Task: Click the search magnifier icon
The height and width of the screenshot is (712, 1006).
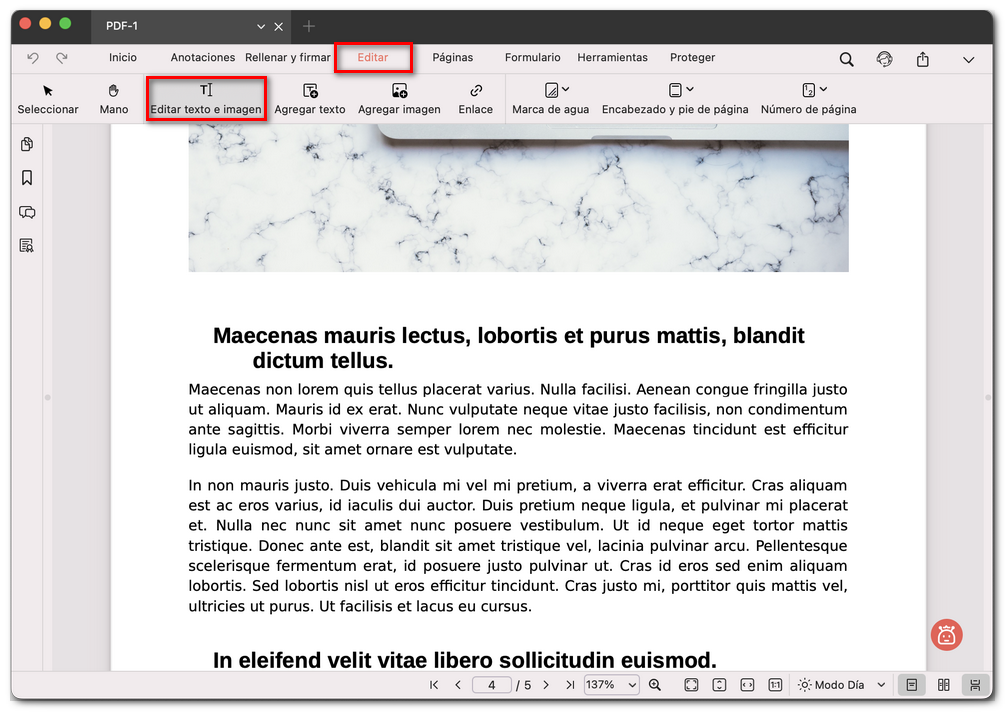Action: pyautogui.click(x=846, y=59)
